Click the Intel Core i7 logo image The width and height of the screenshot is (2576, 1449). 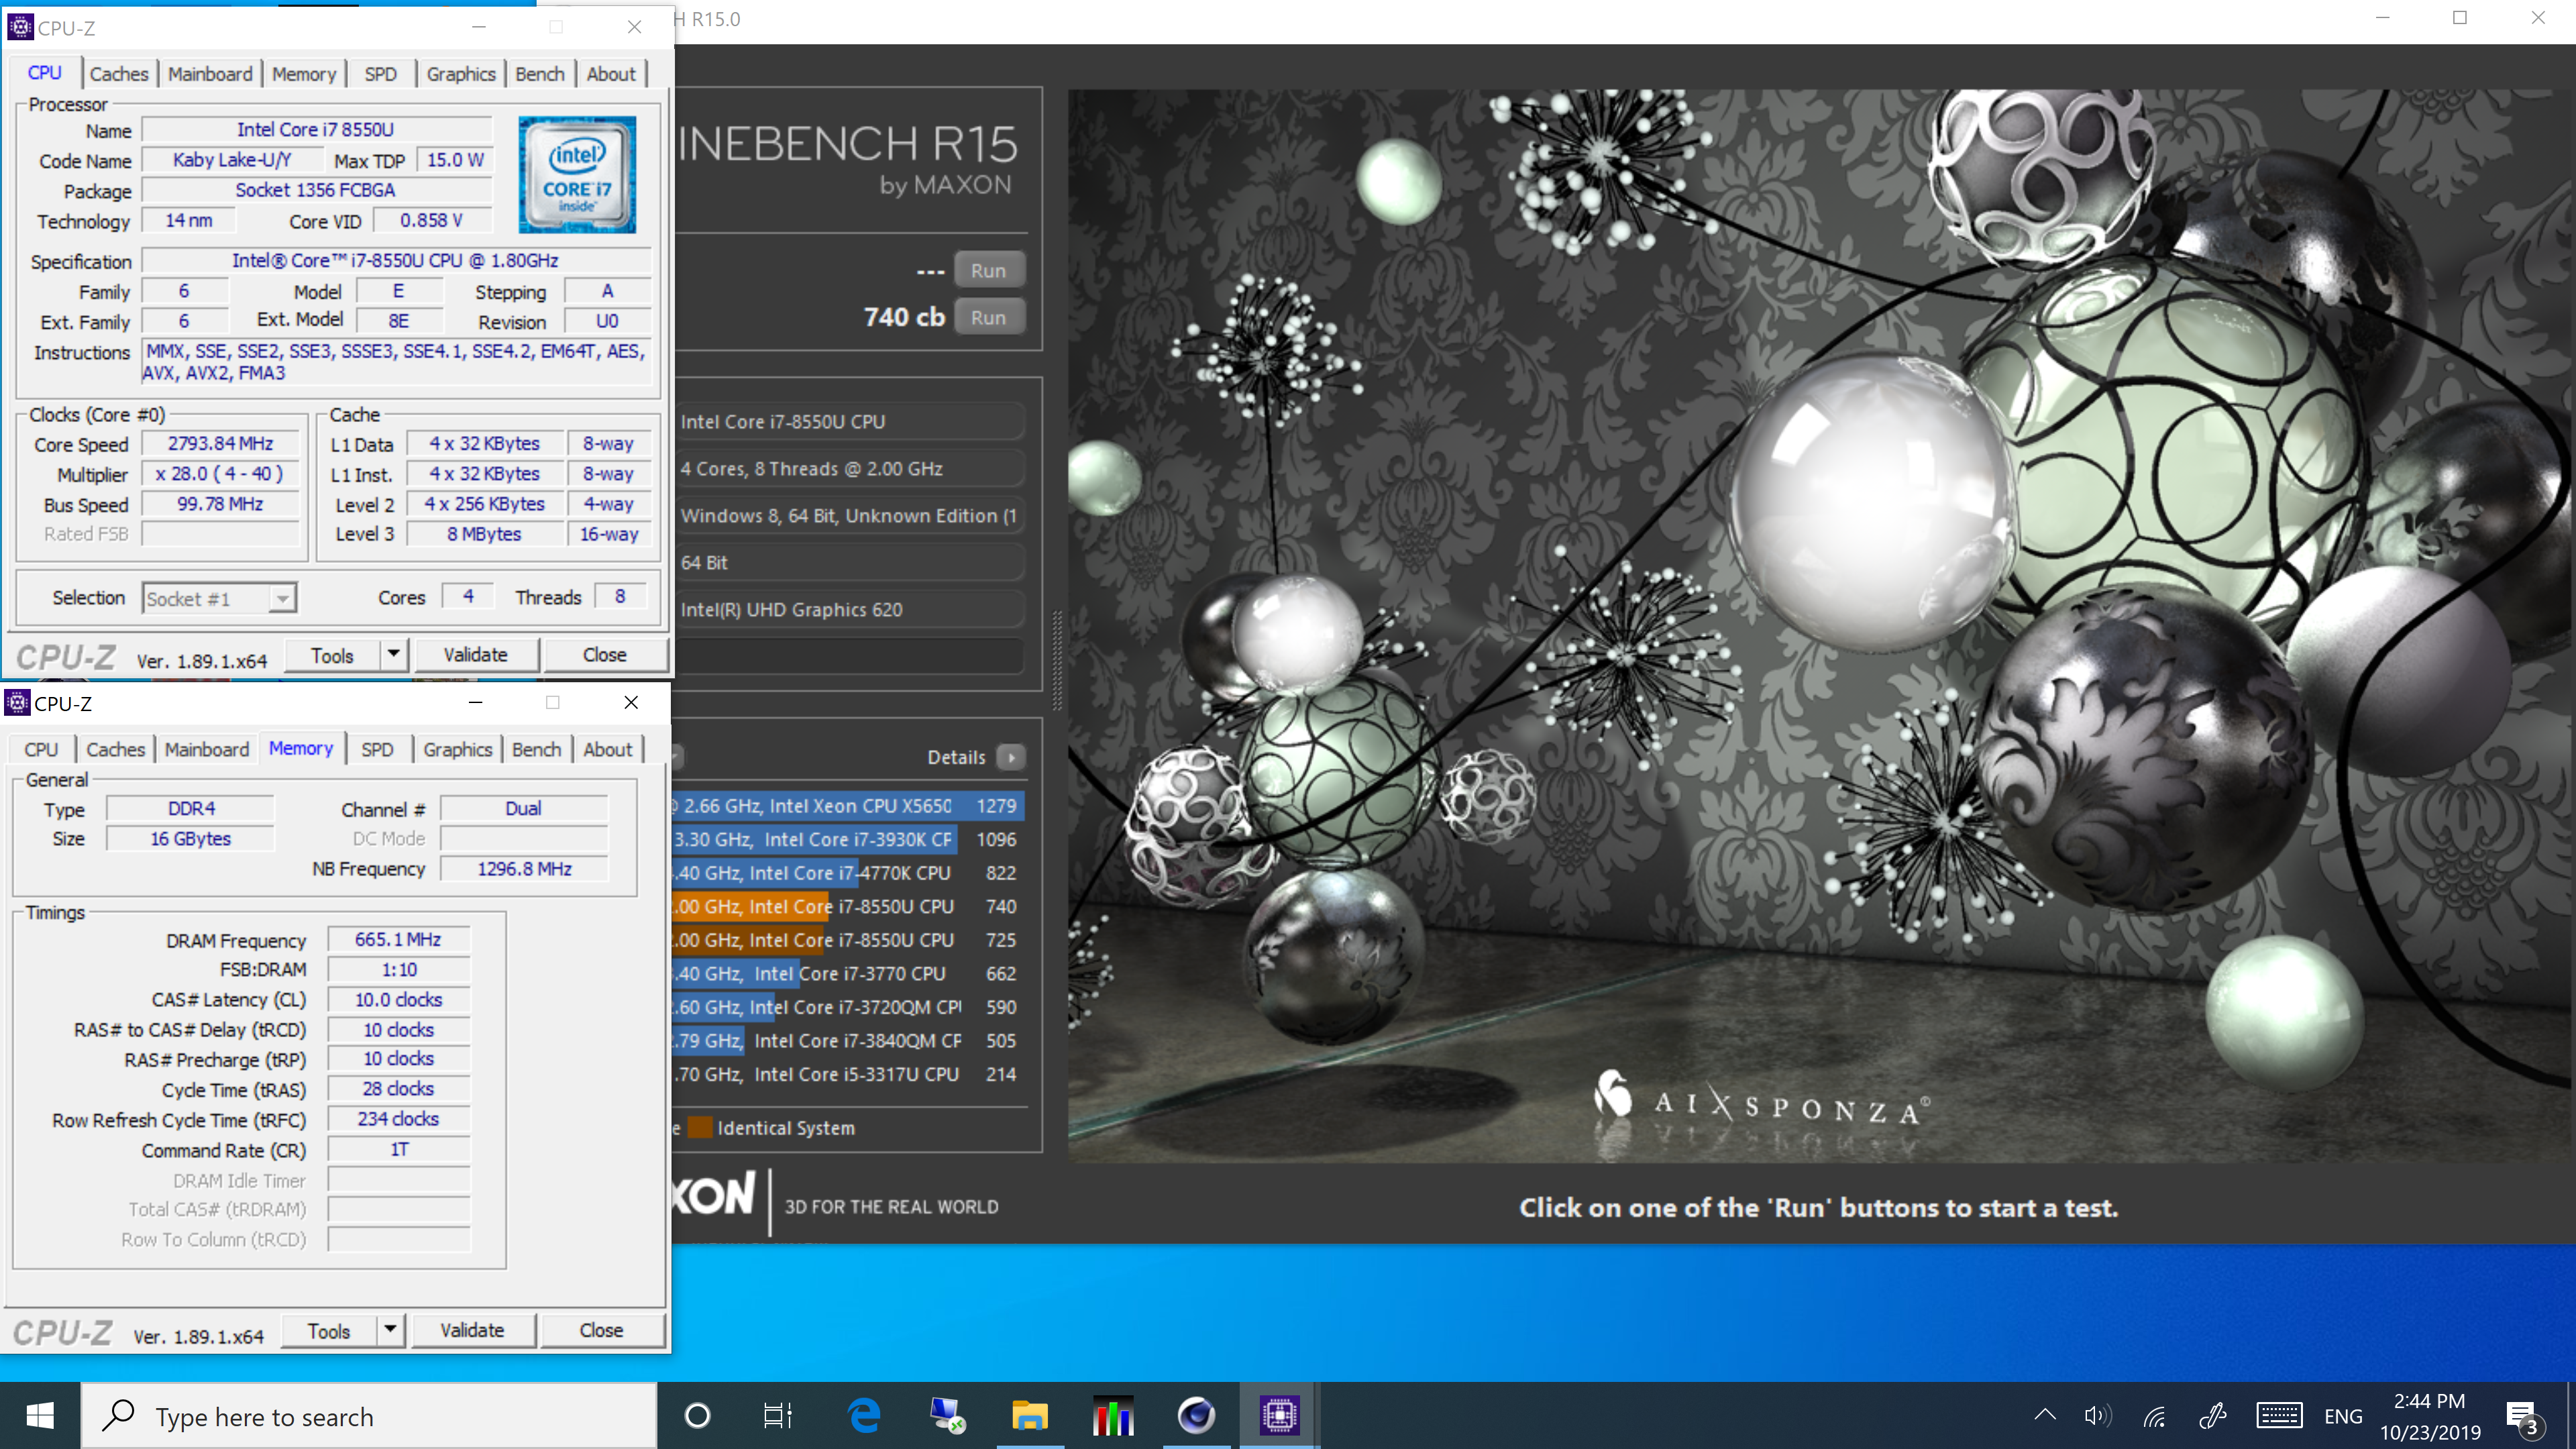click(577, 175)
